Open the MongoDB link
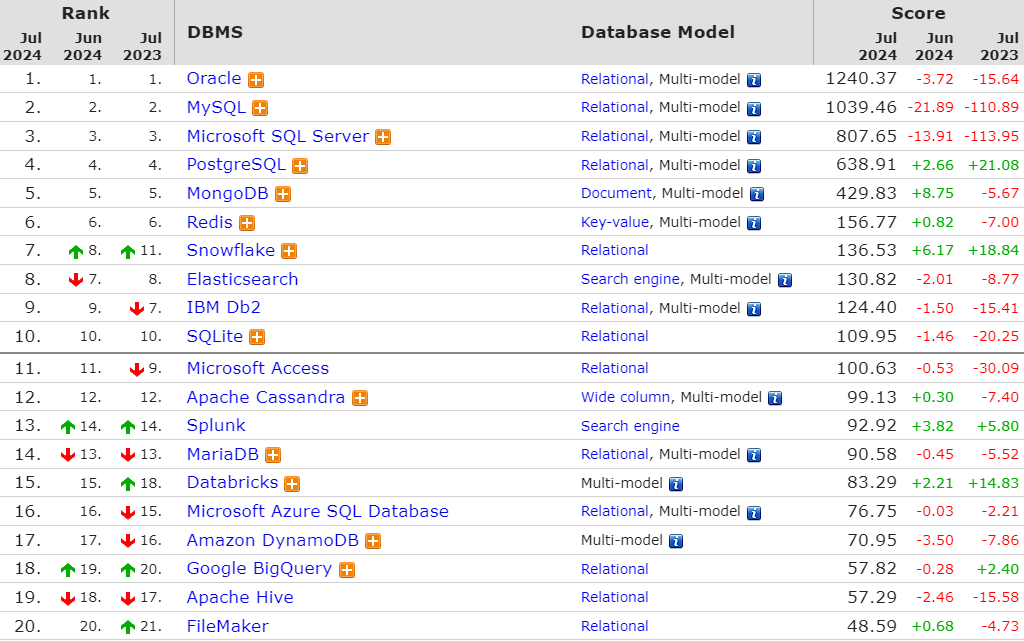The image size is (1024, 641). [227, 194]
